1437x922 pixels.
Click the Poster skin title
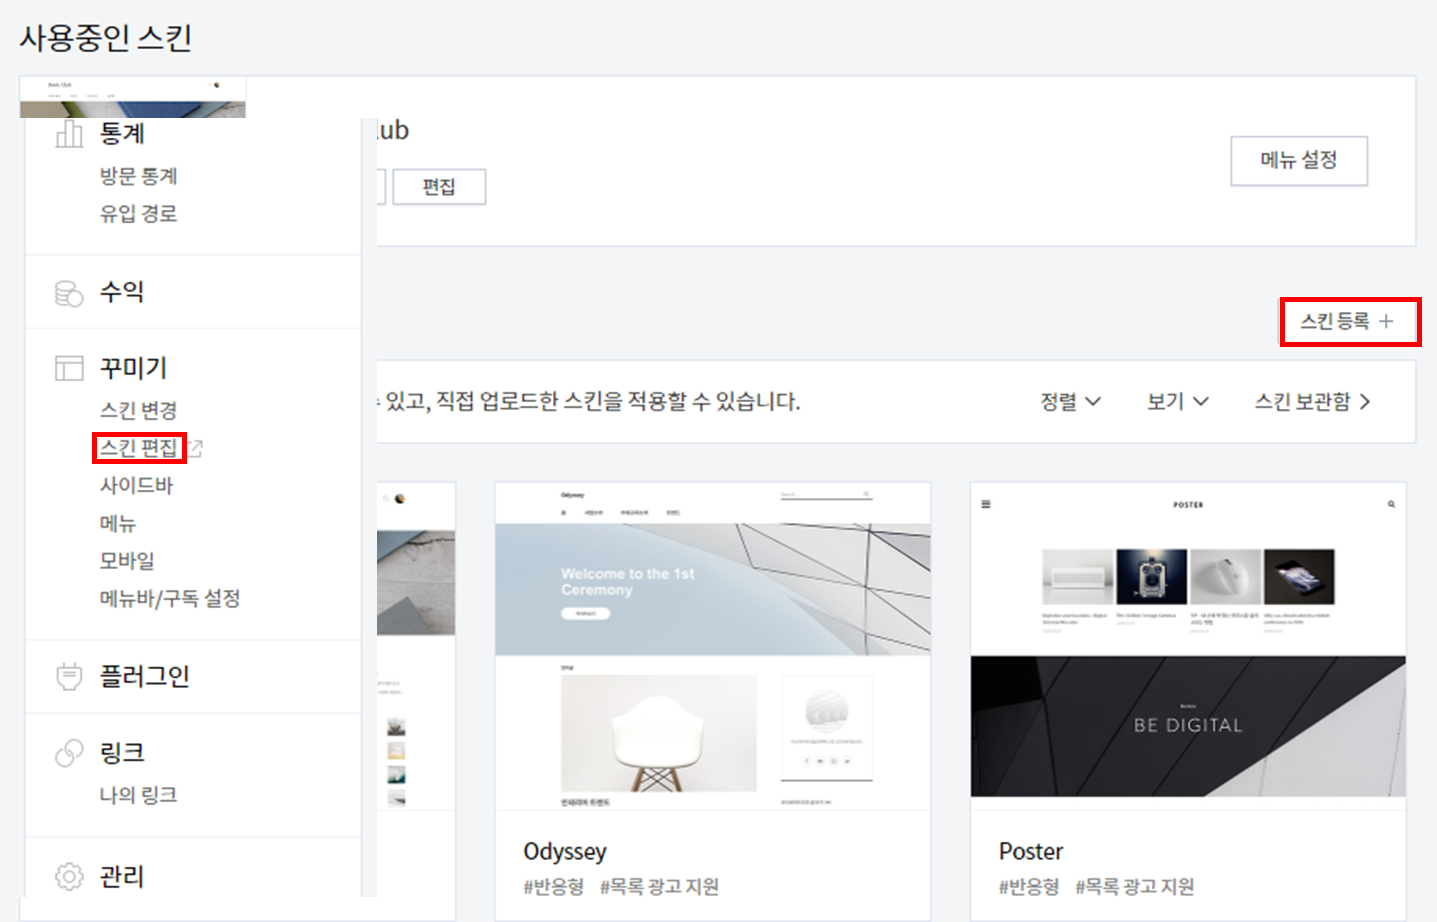(x=1031, y=851)
